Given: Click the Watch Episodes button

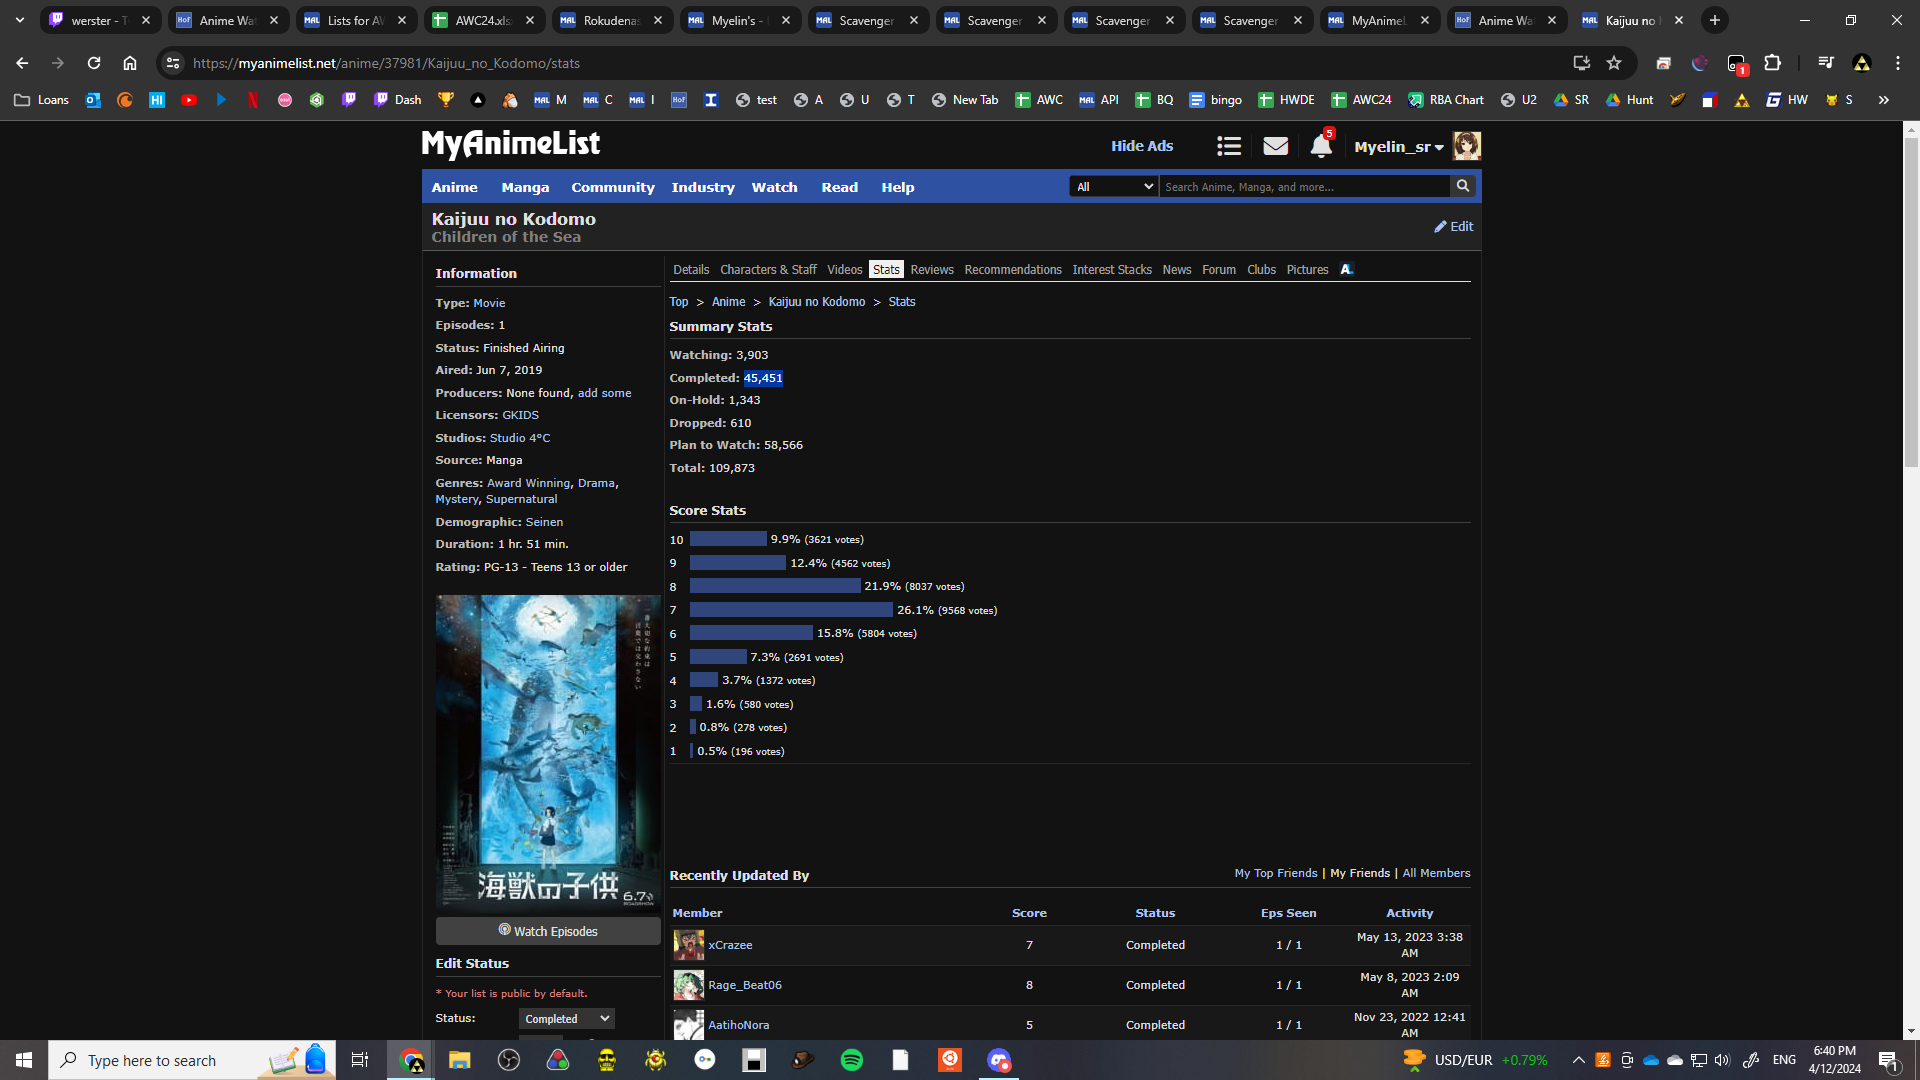Looking at the screenshot, I should [x=548, y=931].
